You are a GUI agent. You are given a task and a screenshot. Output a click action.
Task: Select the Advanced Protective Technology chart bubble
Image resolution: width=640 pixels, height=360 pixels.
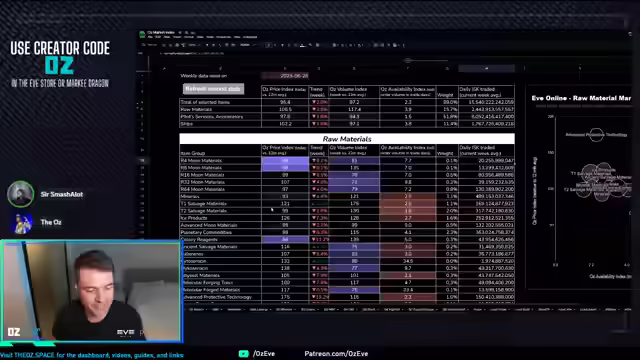click(596, 135)
